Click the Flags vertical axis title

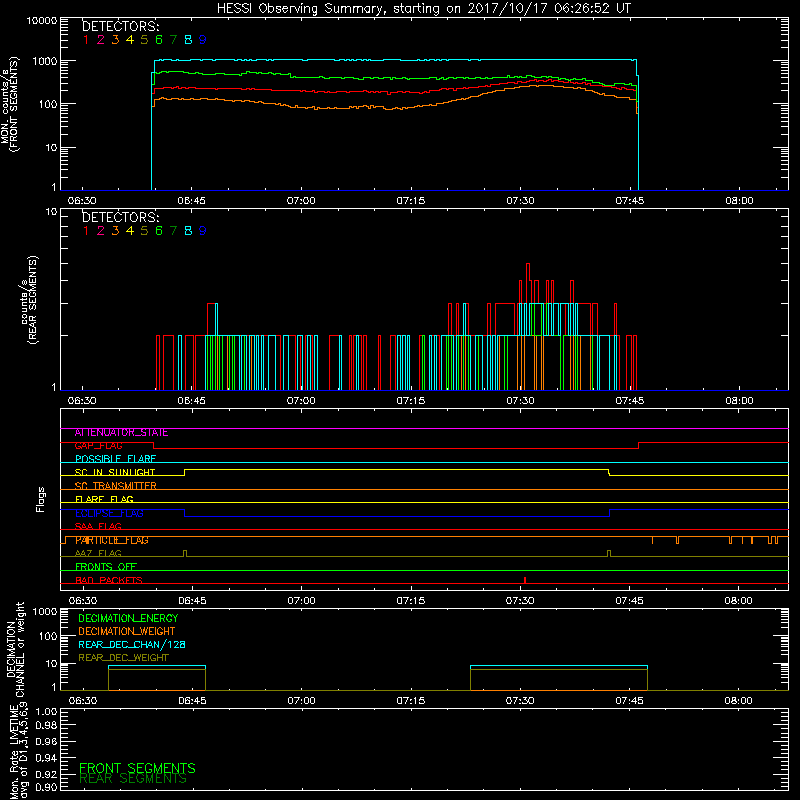coord(41,499)
